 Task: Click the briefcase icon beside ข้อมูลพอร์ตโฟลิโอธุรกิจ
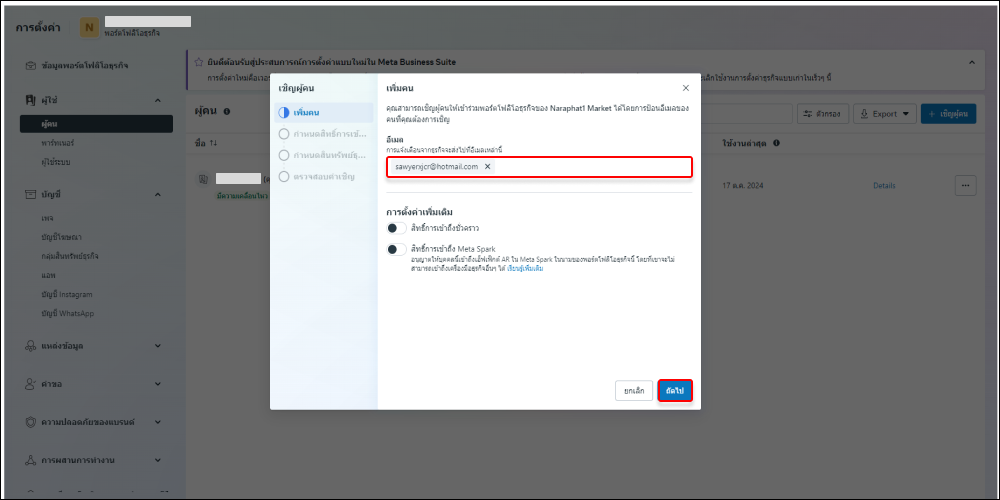coord(30,65)
